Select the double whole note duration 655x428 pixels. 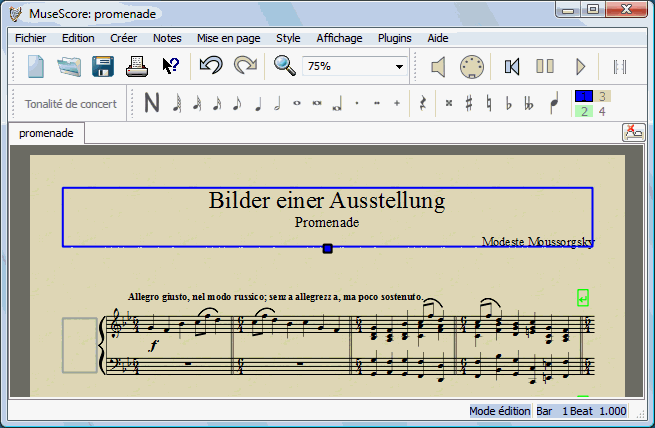pyautogui.click(x=317, y=103)
